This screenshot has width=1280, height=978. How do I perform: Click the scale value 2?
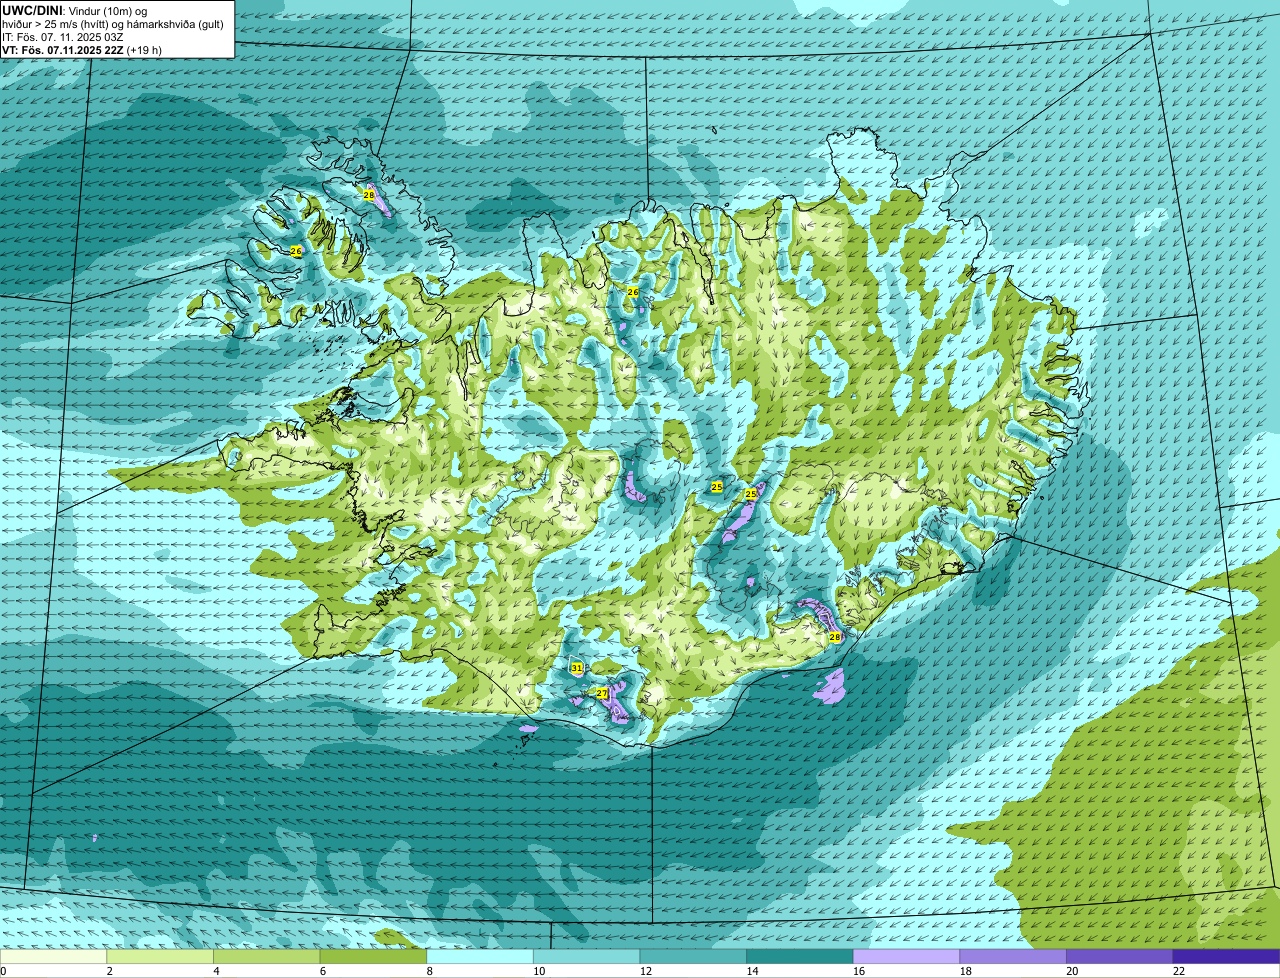109,971
